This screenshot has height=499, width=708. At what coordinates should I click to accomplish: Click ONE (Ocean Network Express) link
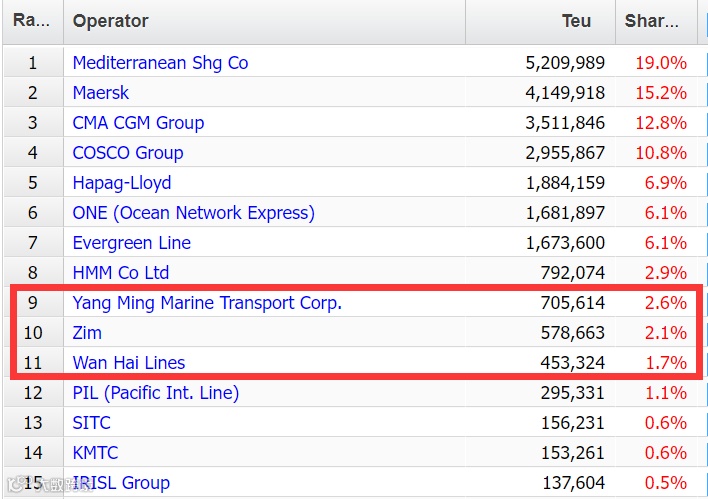tap(193, 213)
